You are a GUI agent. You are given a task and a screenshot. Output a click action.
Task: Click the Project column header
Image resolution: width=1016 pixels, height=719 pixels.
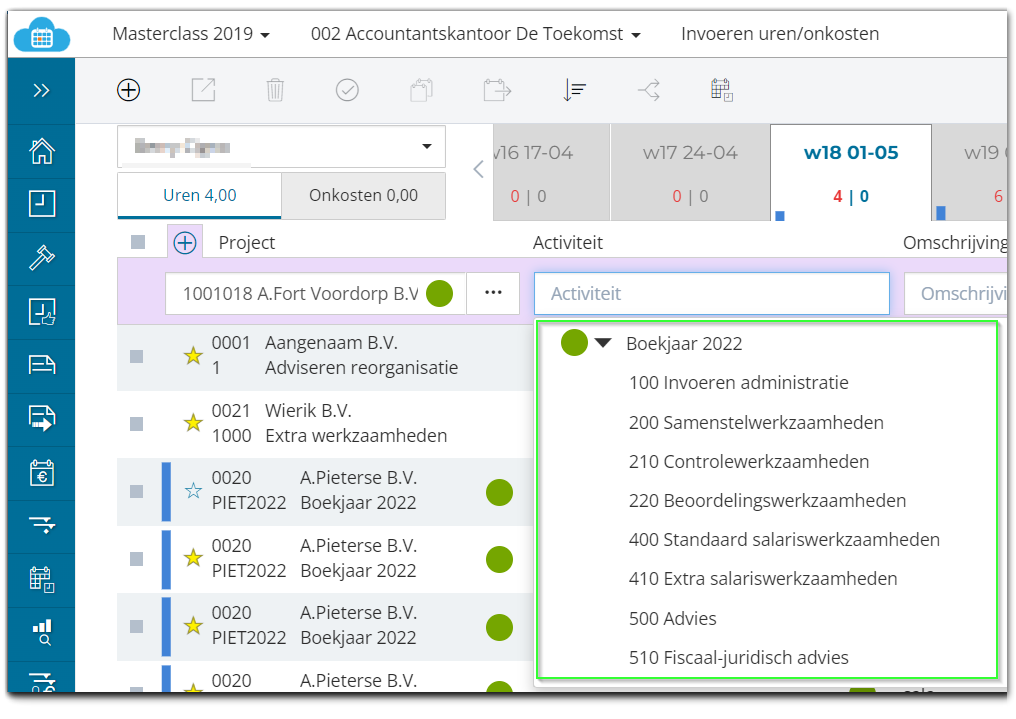pyautogui.click(x=247, y=242)
